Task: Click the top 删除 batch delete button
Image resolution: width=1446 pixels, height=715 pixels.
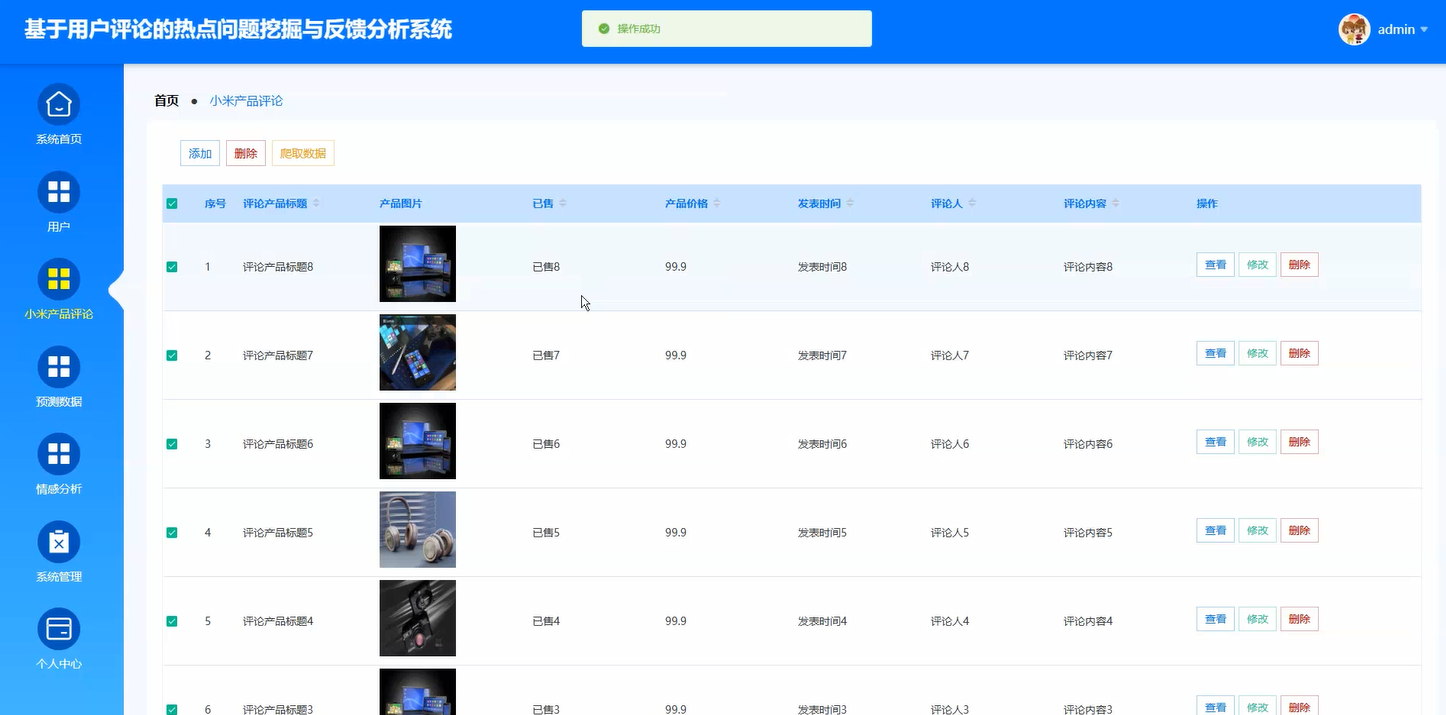Action: (246, 153)
